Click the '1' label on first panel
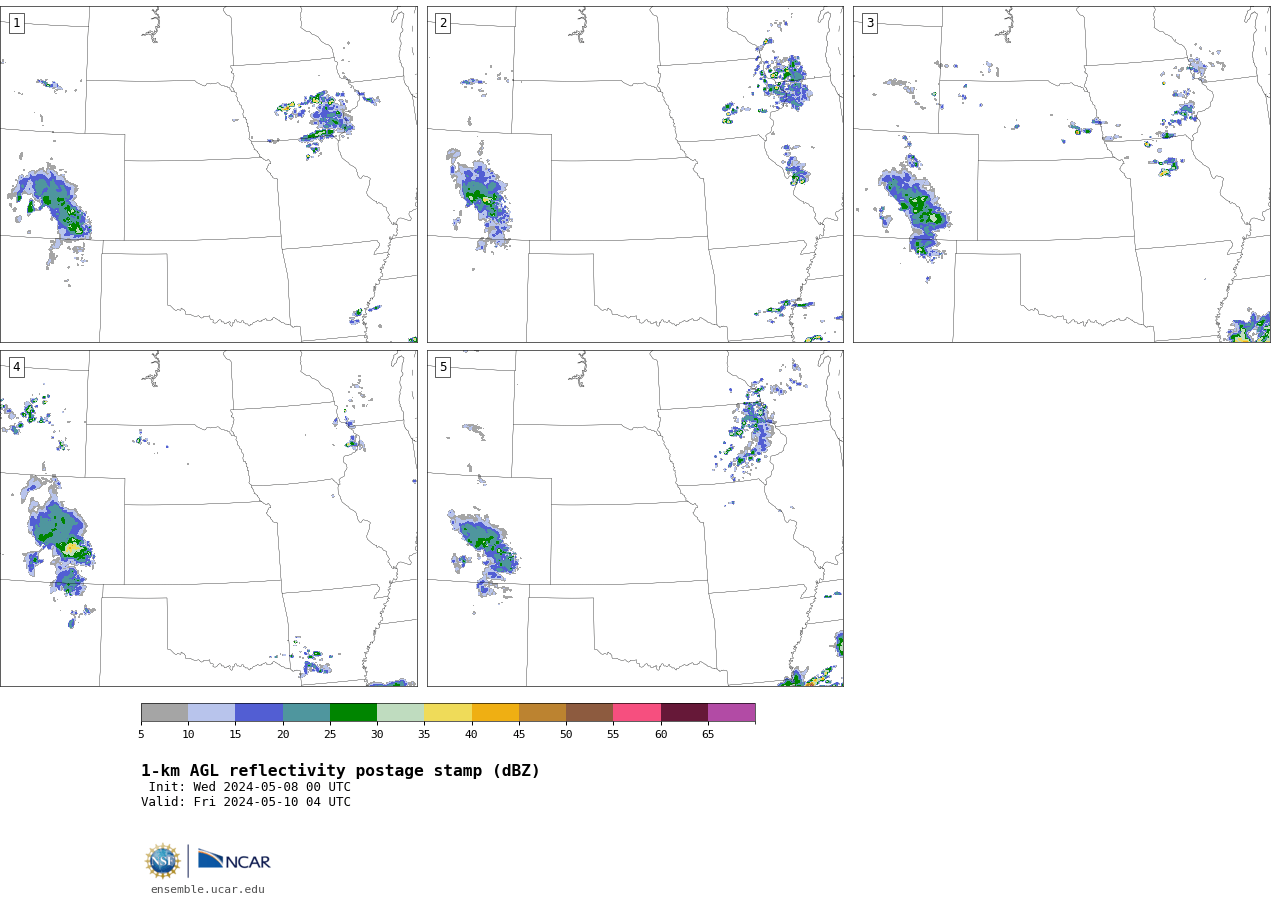 [16, 23]
